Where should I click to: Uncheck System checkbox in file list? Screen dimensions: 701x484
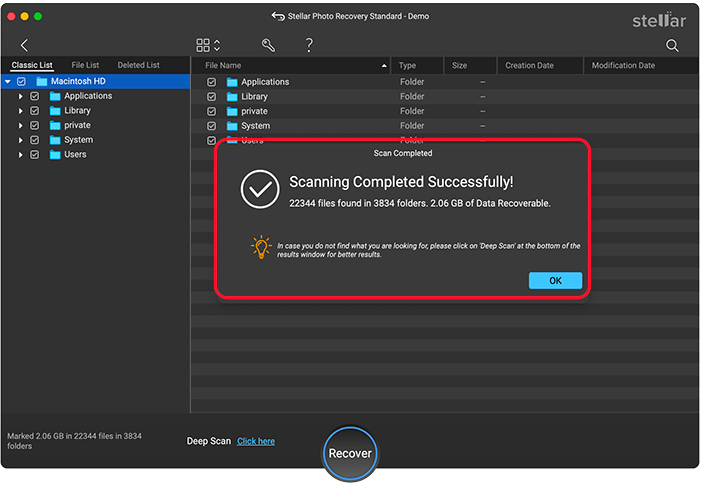point(211,126)
